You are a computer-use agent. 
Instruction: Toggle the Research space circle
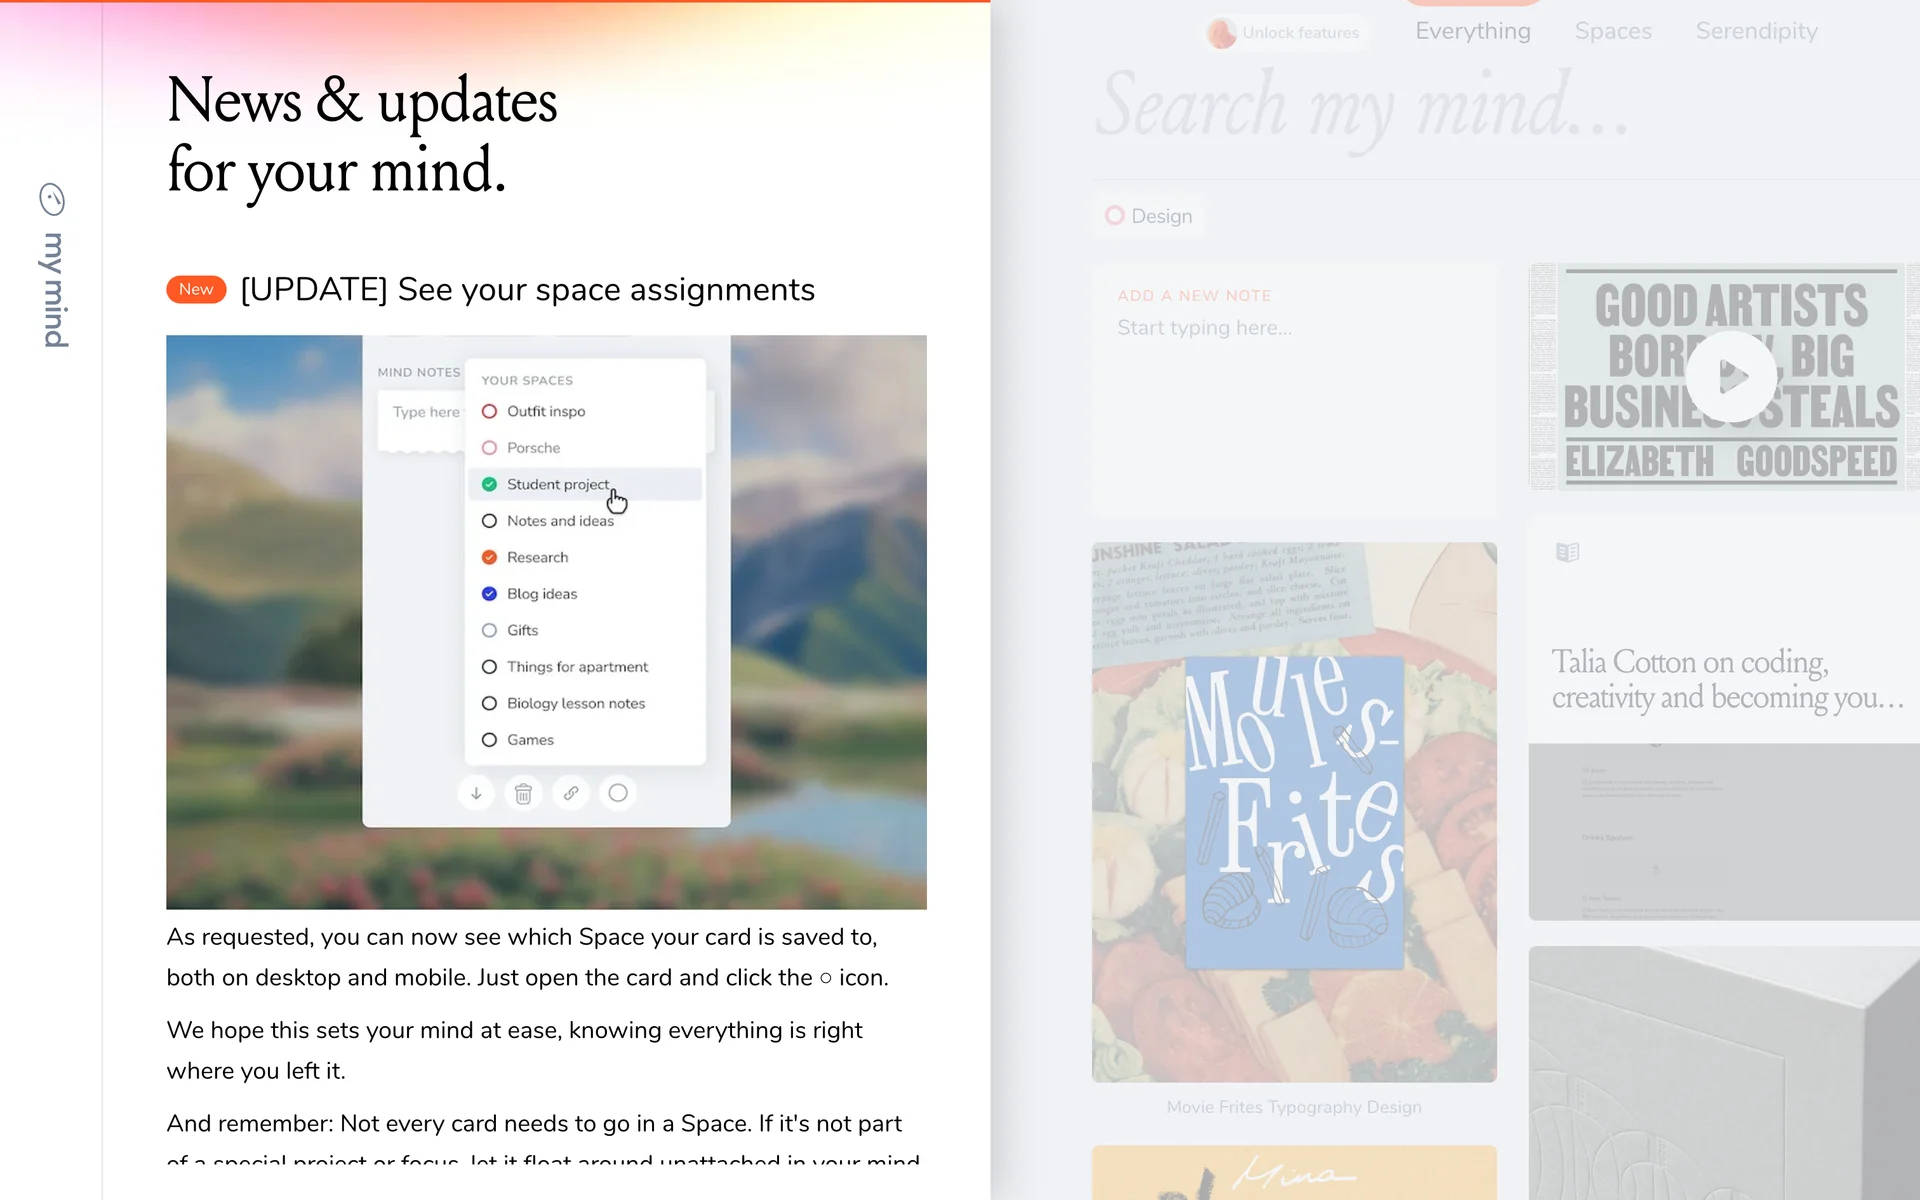pos(489,558)
